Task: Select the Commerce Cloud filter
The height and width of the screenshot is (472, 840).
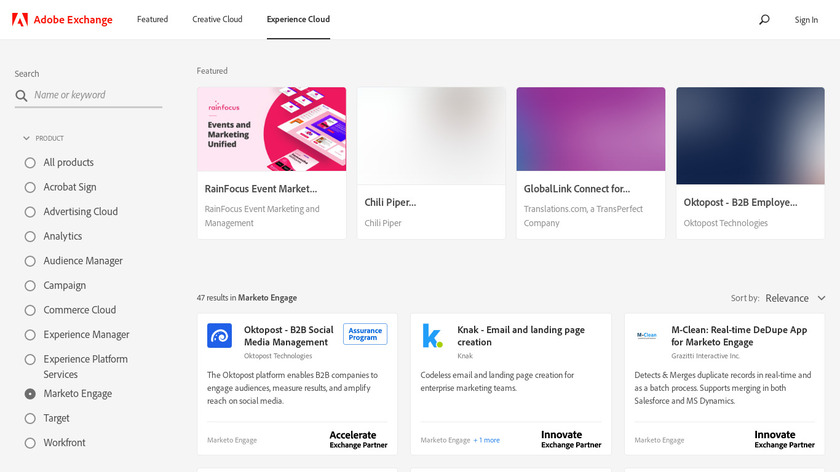Action: [x=30, y=311]
